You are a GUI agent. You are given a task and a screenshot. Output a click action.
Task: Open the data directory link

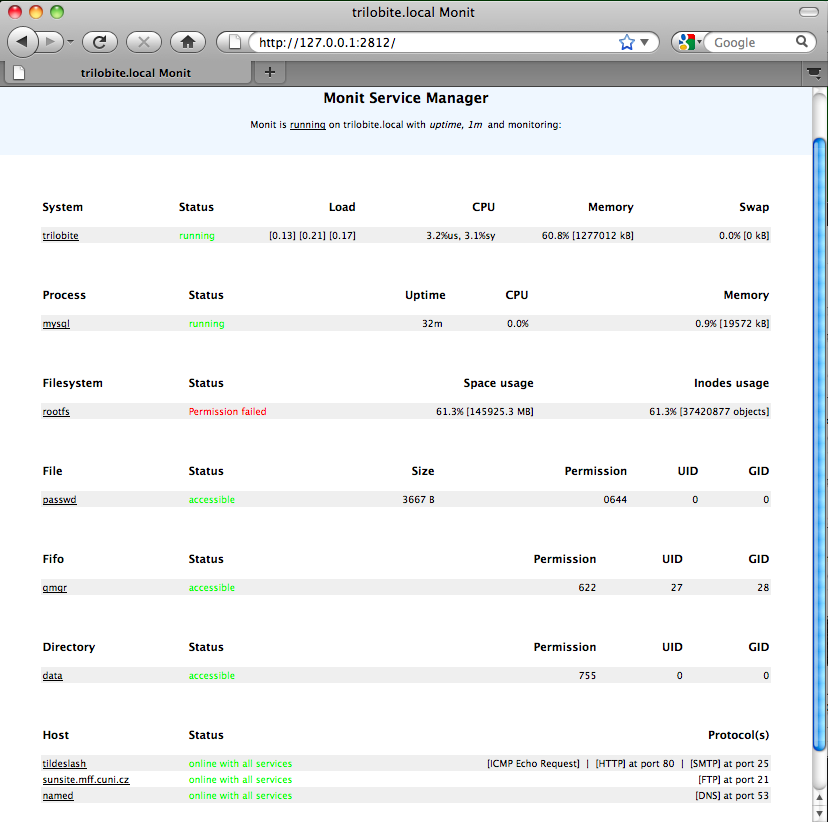(52, 675)
